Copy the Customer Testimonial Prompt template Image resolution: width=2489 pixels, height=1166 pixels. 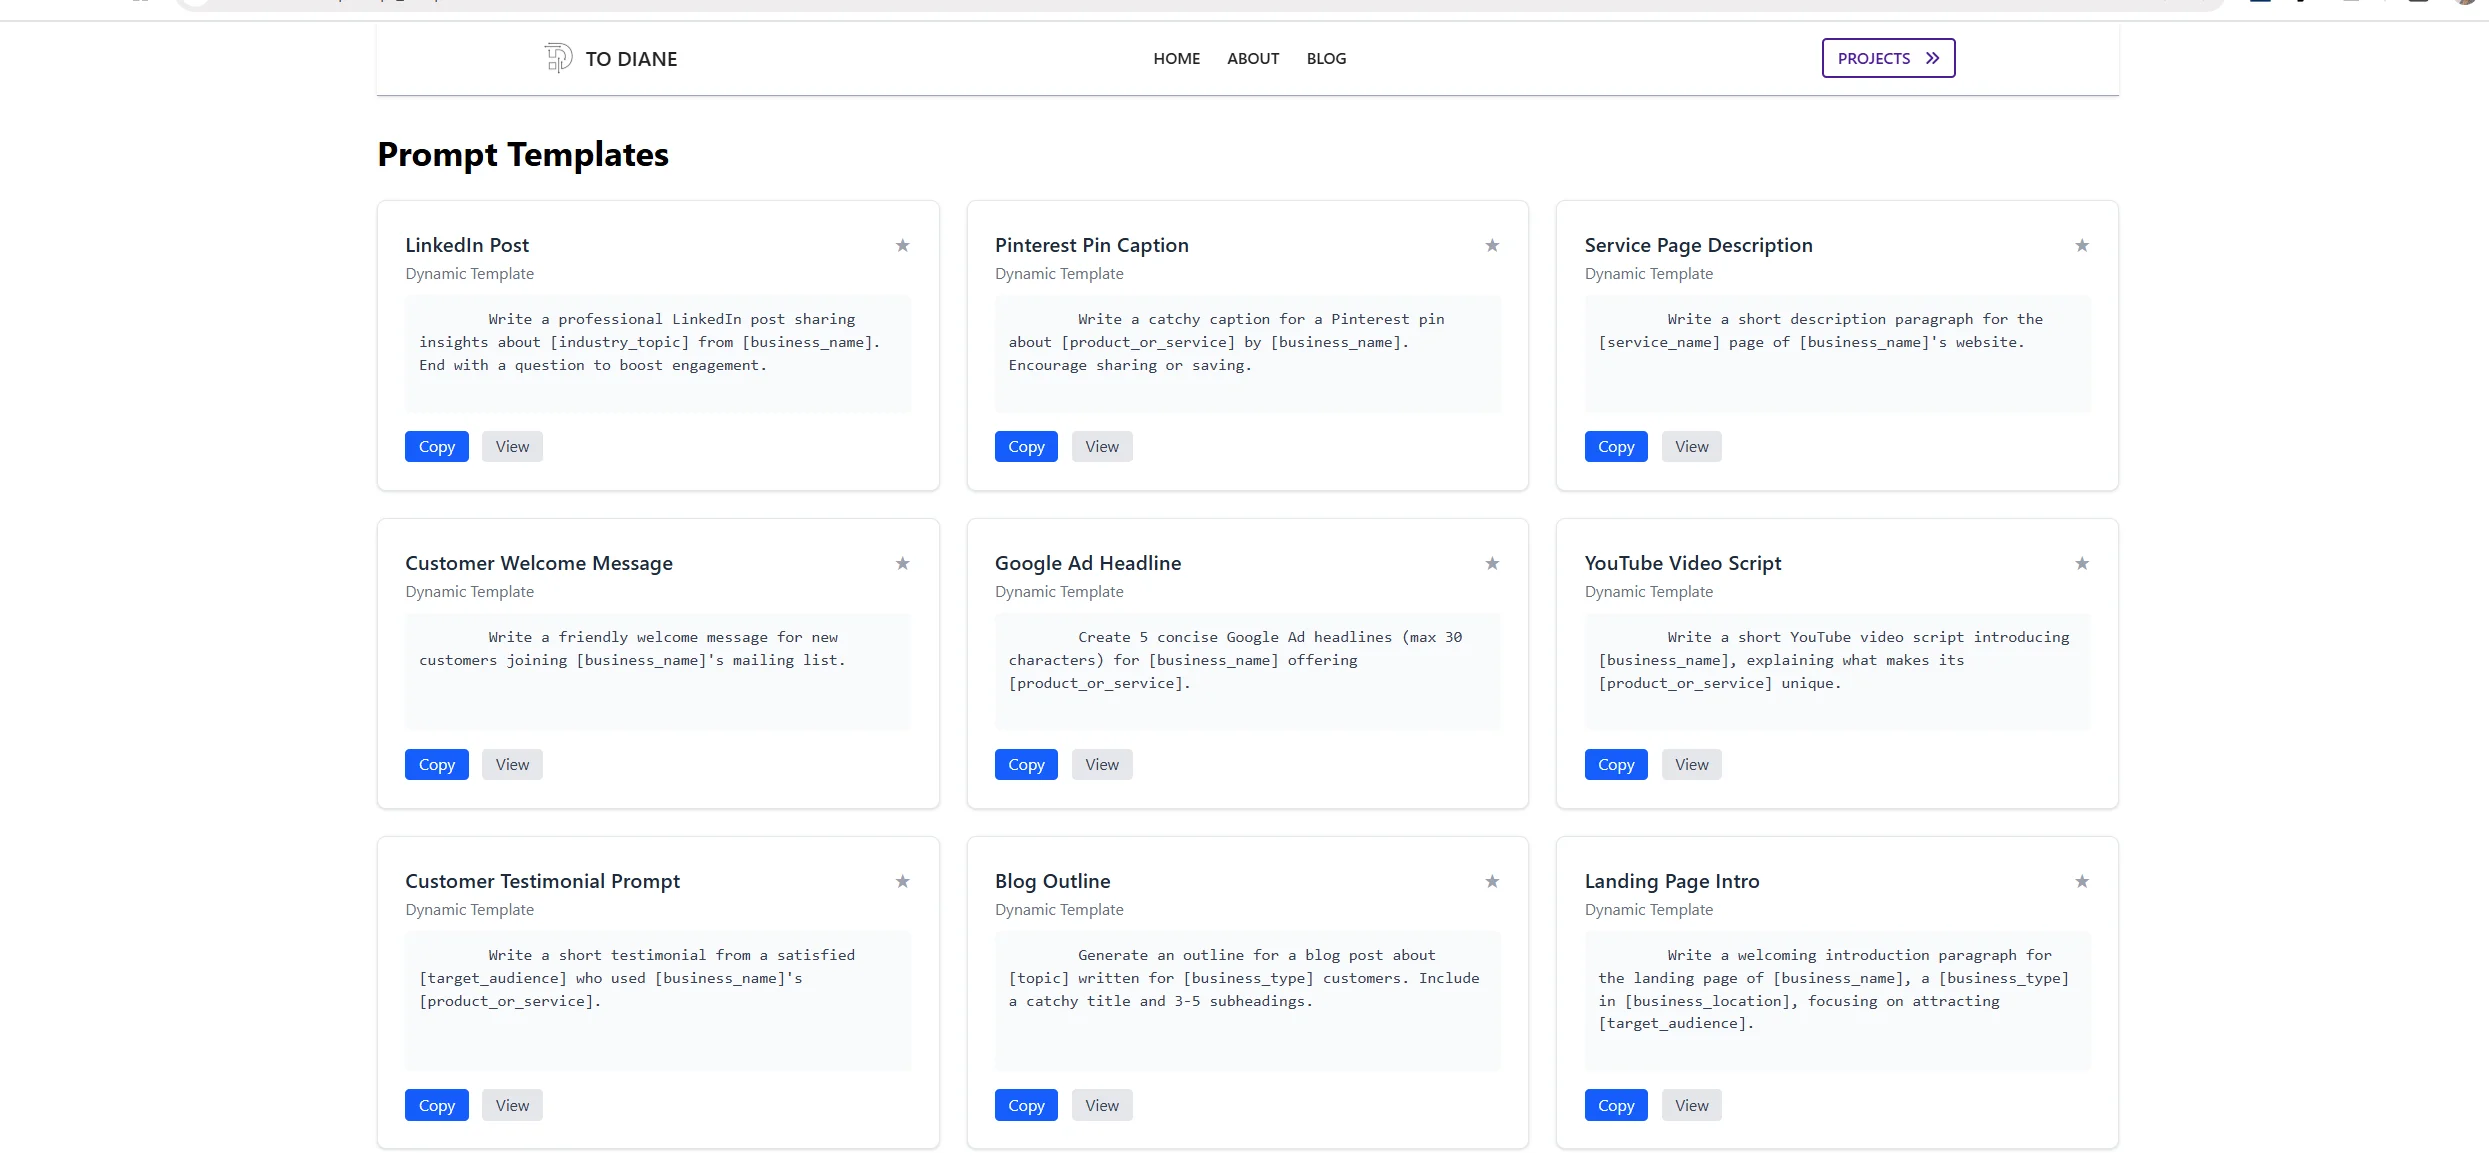tap(436, 1105)
